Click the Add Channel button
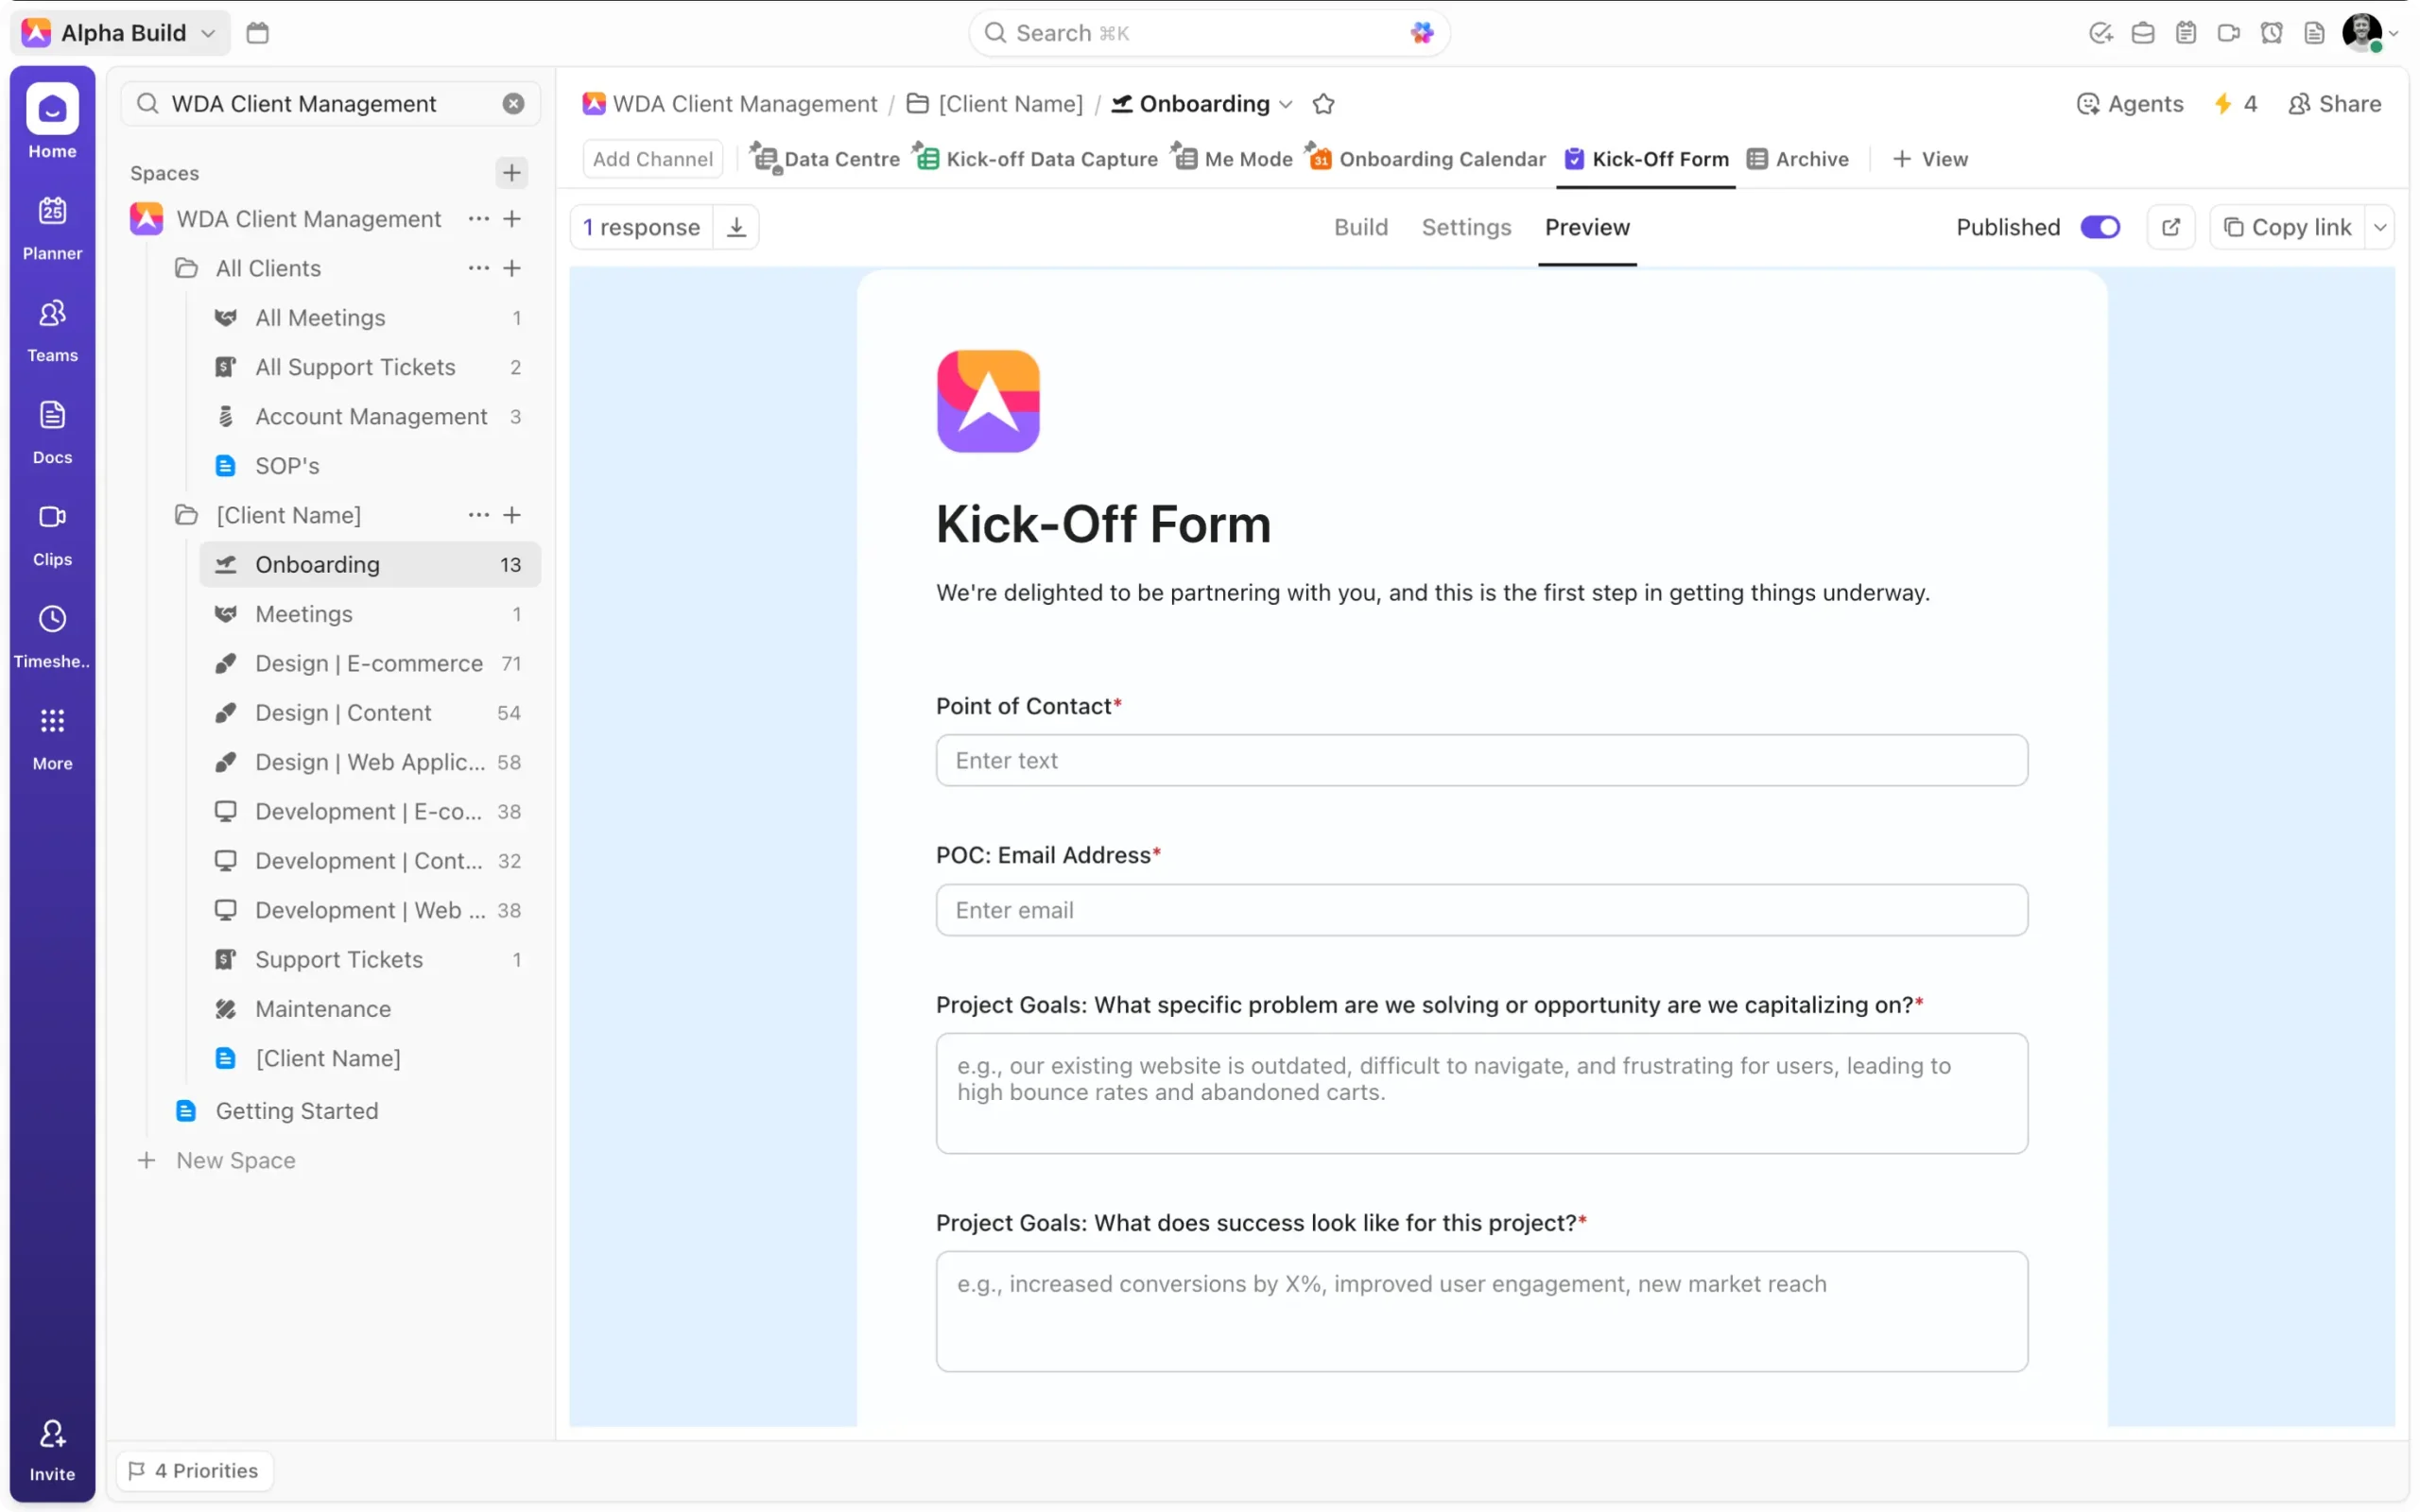2420x1512 pixels. pos(652,159)
